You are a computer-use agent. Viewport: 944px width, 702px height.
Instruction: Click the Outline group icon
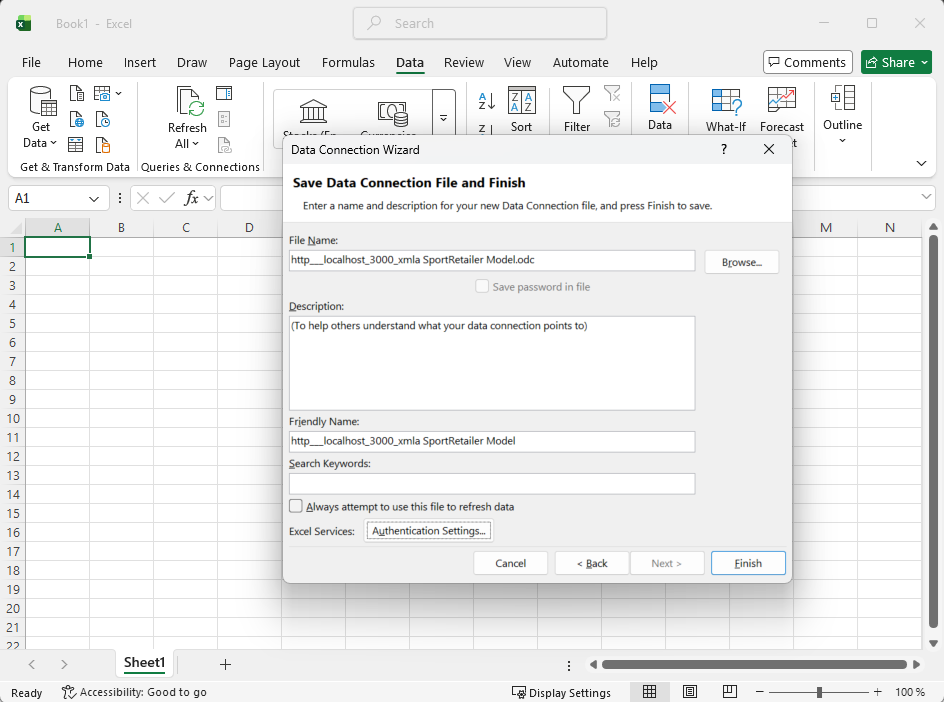pyautogui.click(x=843, y=98)
